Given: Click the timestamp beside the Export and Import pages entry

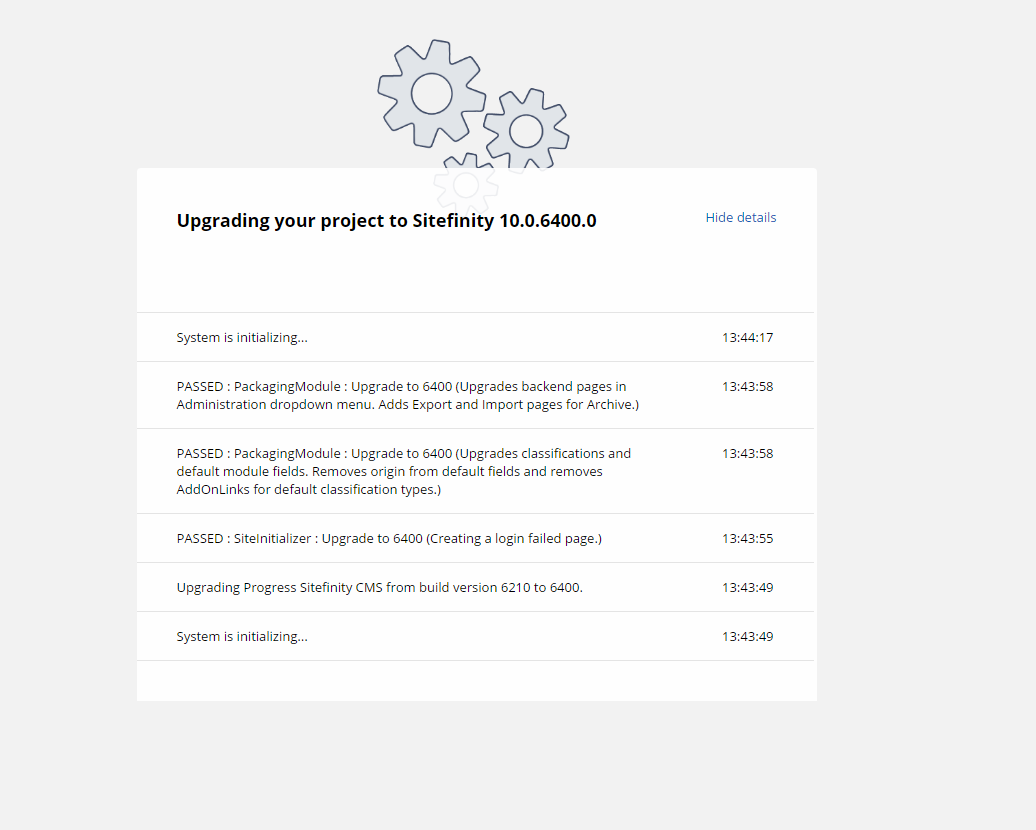Looking at the screenshot, I should point(747,387).
